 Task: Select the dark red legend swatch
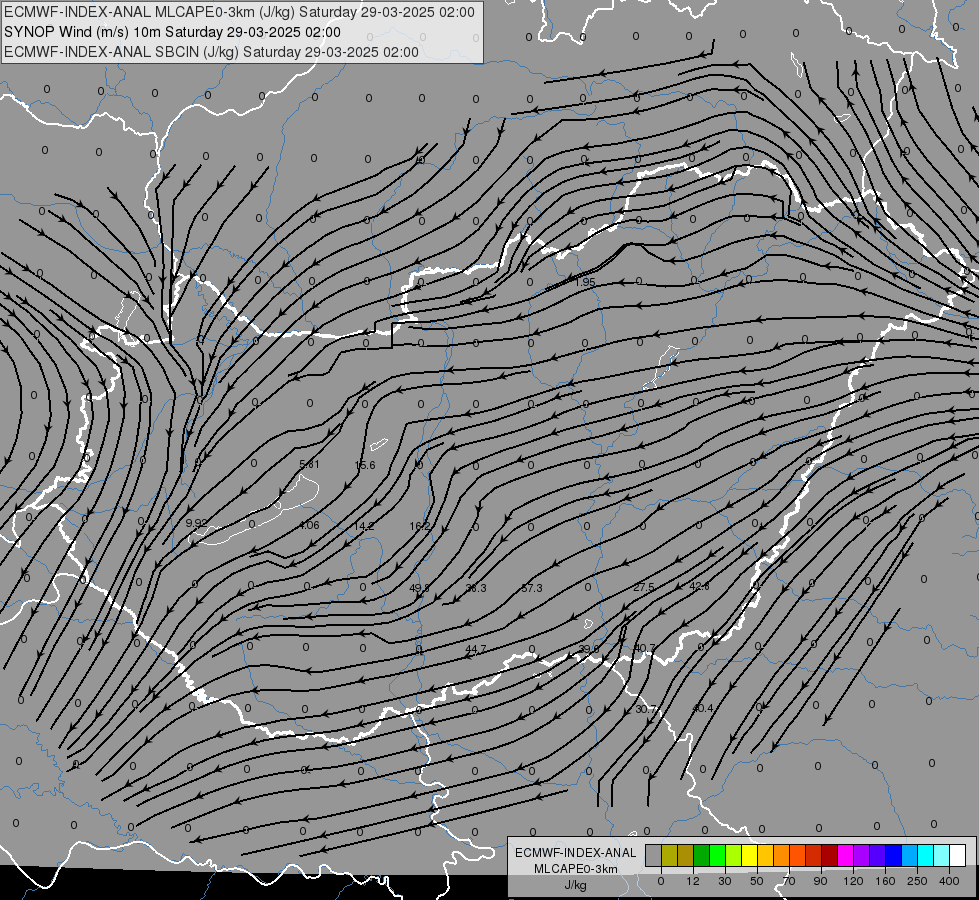[830, 855]
